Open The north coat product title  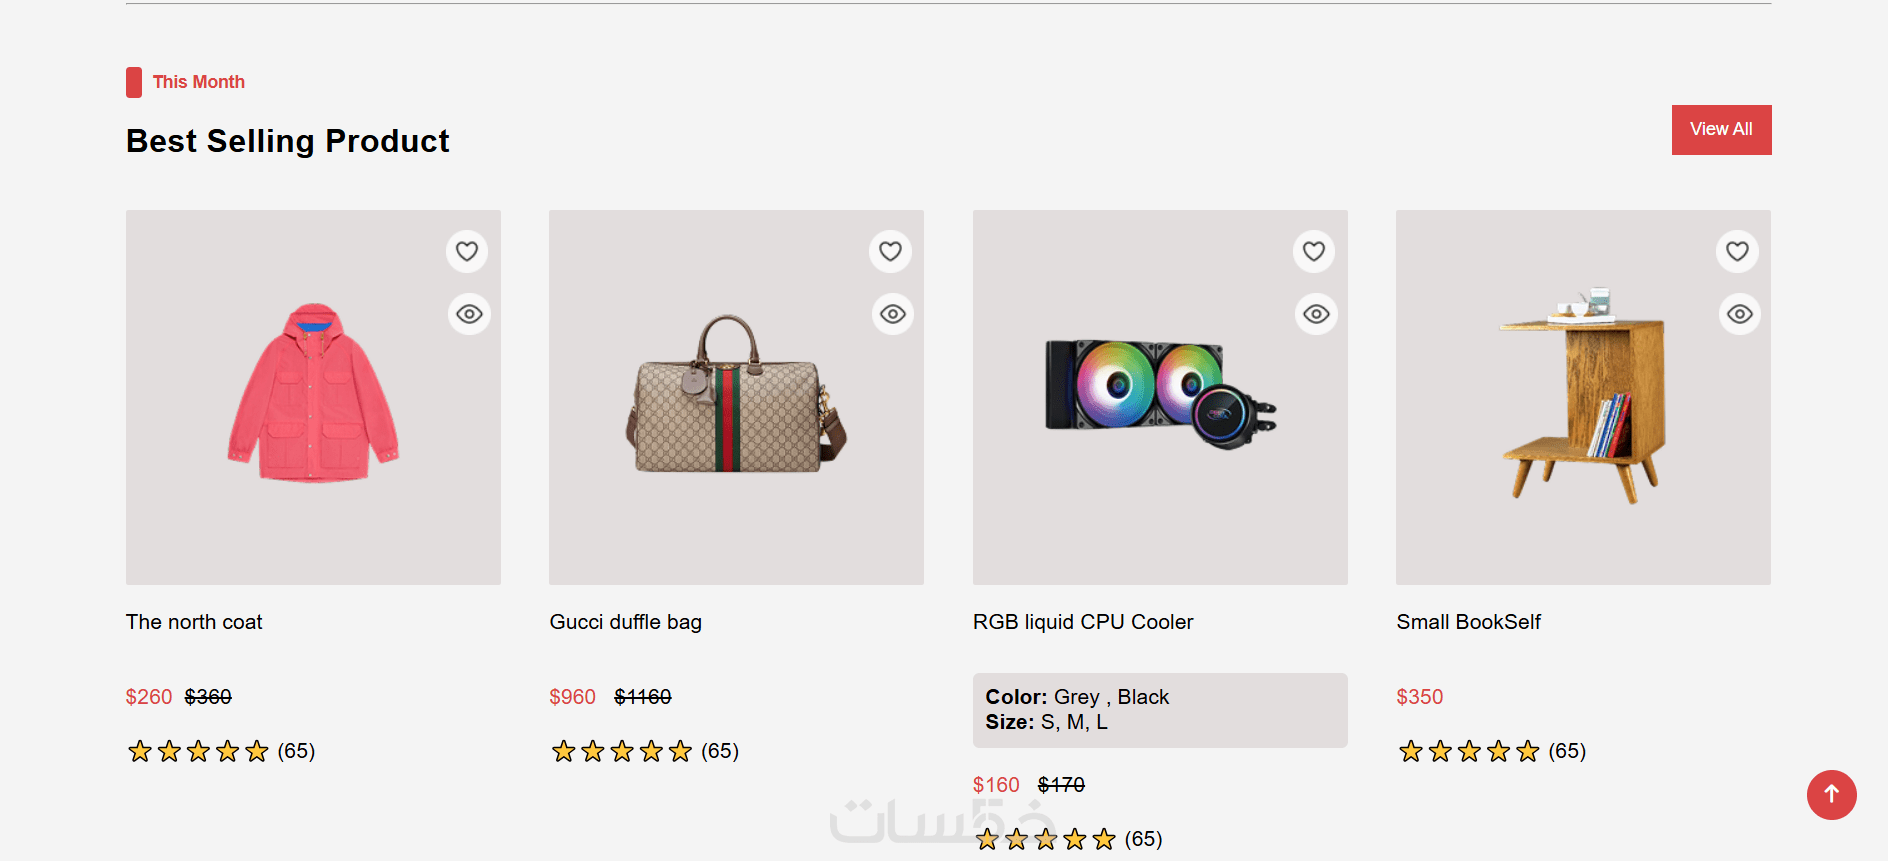pos(194,622)
